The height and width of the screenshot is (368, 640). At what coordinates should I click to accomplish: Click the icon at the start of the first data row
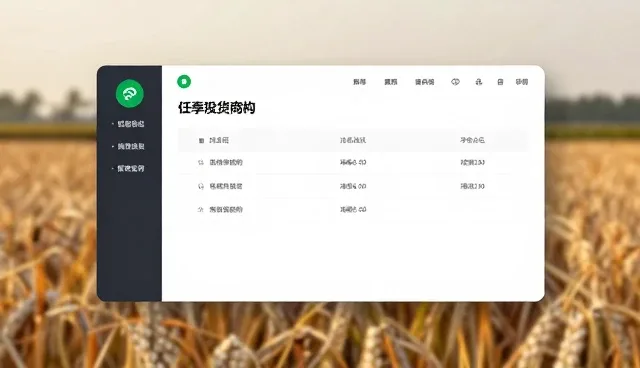click(200, 162)
